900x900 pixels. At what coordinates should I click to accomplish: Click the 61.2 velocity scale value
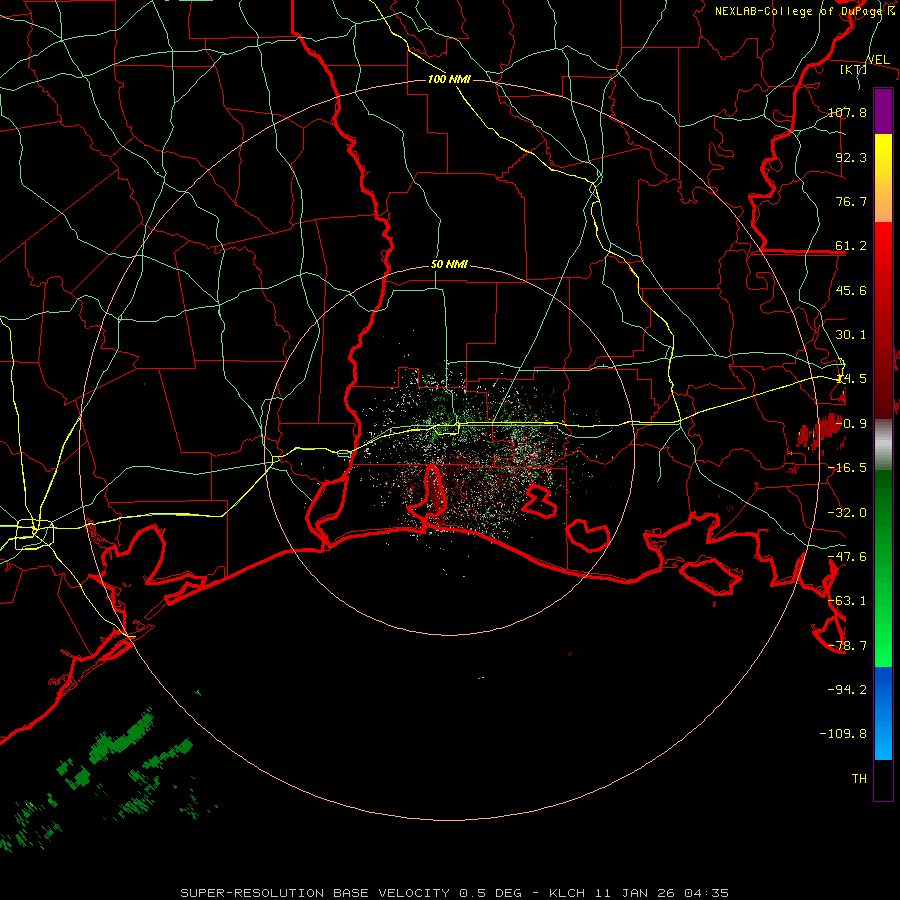click(x=851, y=246)
